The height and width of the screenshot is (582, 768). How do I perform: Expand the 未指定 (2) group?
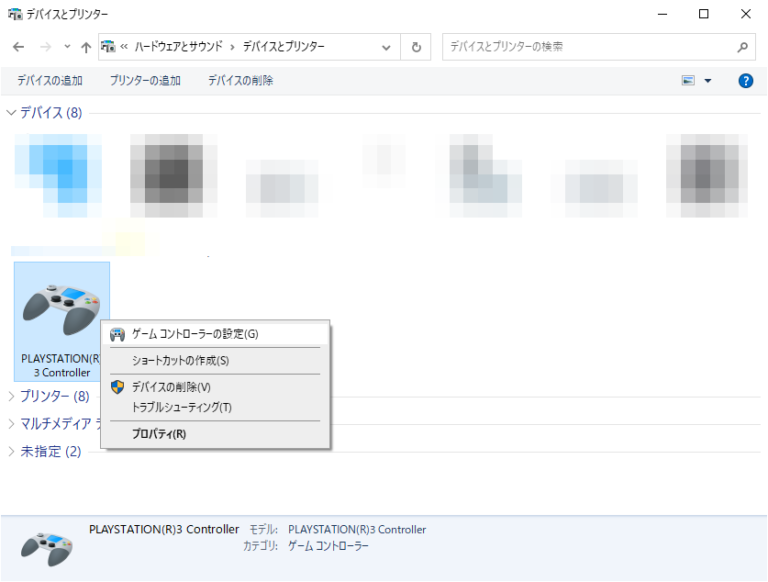(x=11, y=452)
